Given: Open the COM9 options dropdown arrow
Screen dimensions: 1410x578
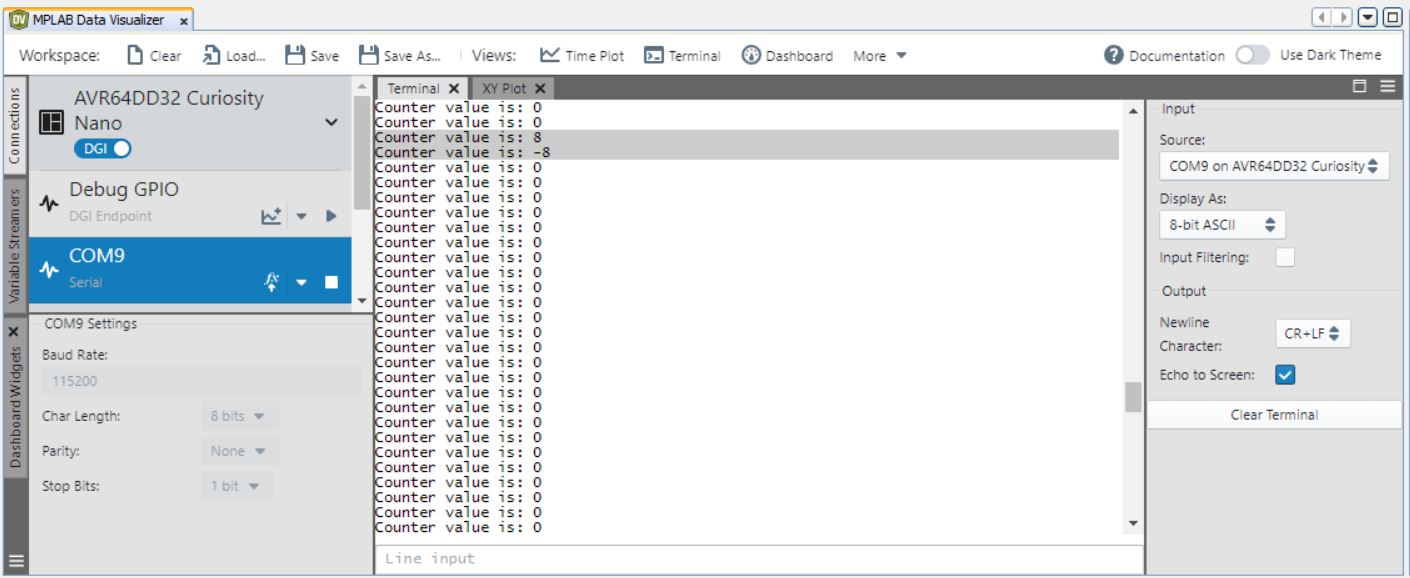Looking at the screenshot, I should [300, 283].
